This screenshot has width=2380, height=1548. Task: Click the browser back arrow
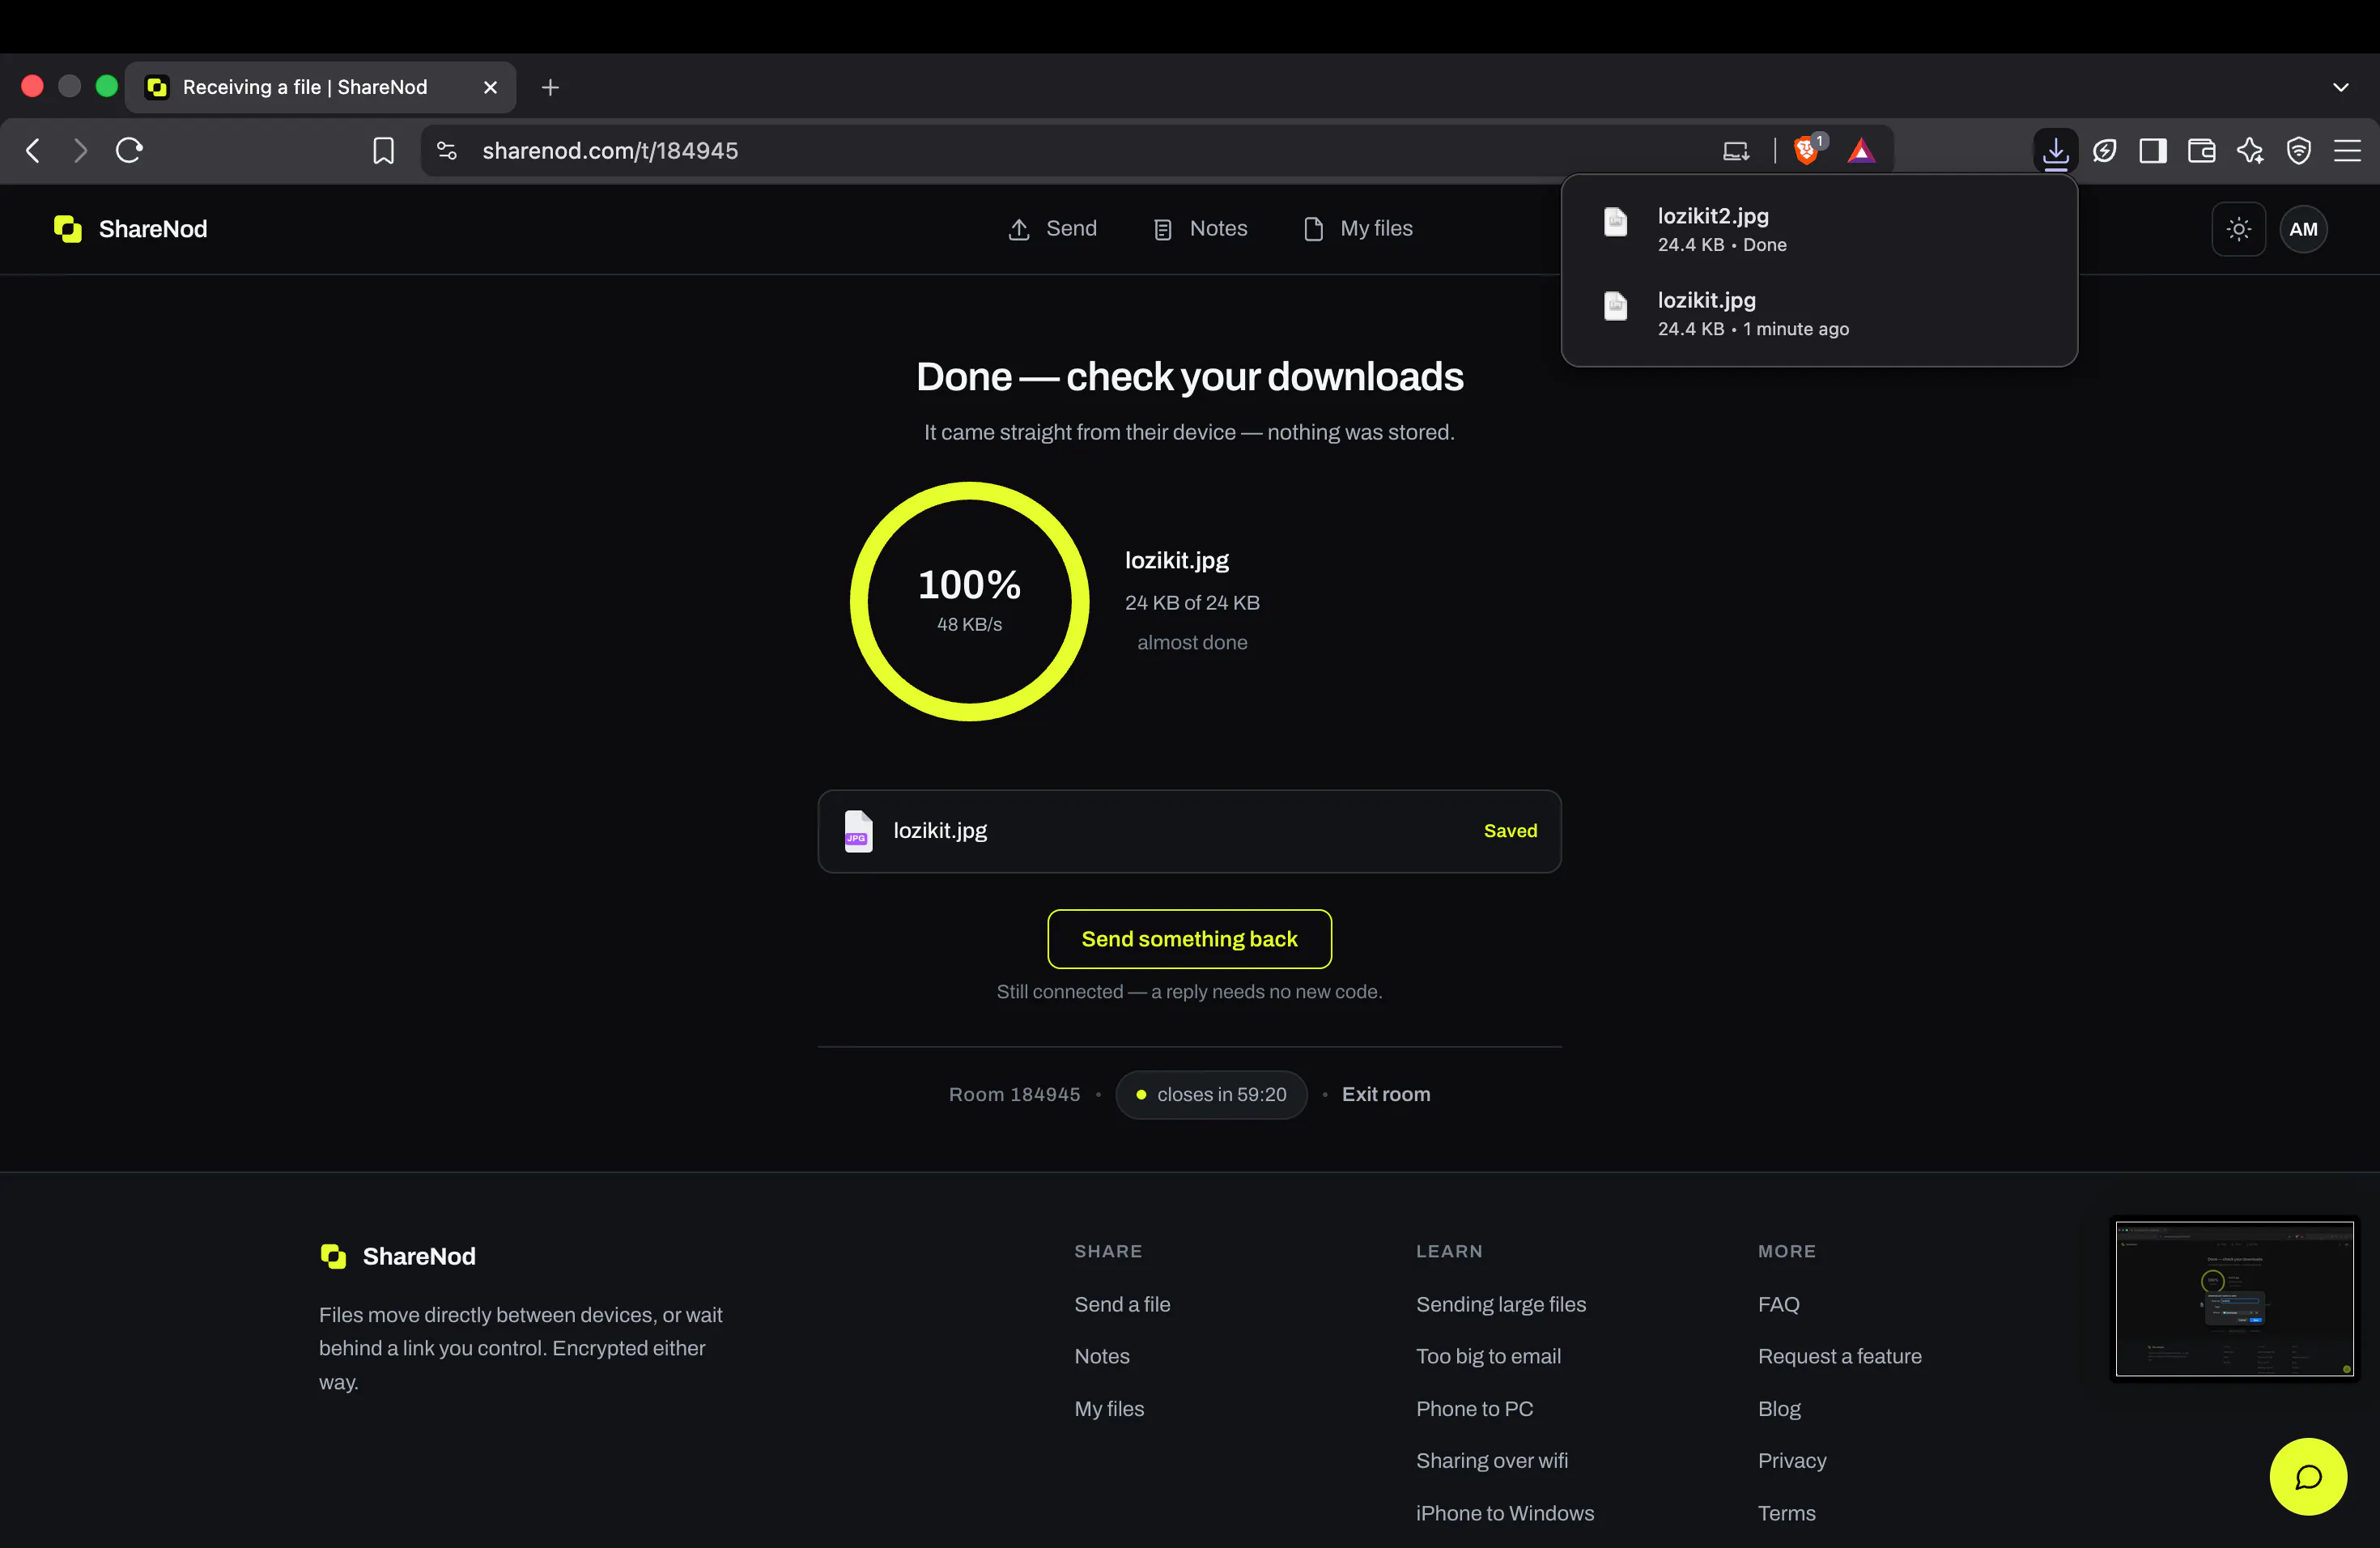(x=33, y=151)
